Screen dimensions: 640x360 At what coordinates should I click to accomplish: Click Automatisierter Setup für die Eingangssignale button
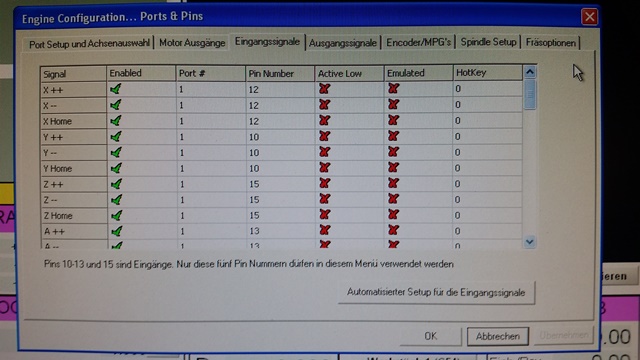436,292
